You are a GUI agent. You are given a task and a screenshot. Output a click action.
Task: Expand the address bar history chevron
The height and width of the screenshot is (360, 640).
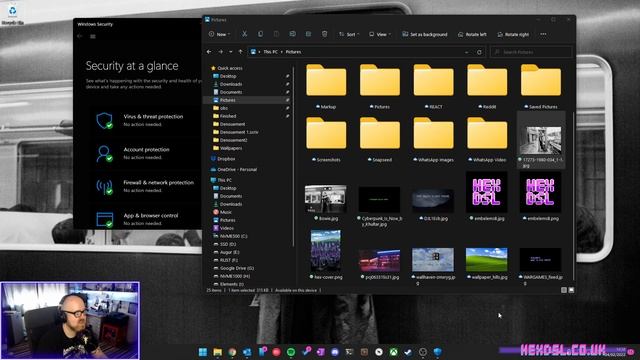(467, 52)
